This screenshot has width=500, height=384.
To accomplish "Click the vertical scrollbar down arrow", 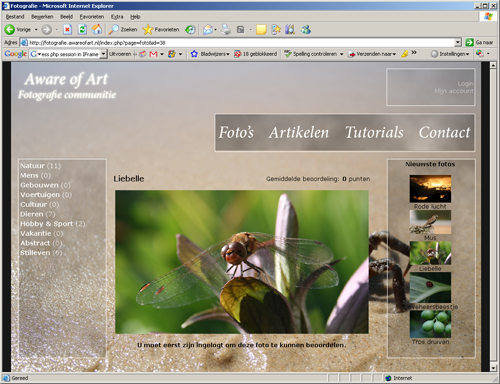I will coord(493,368).
